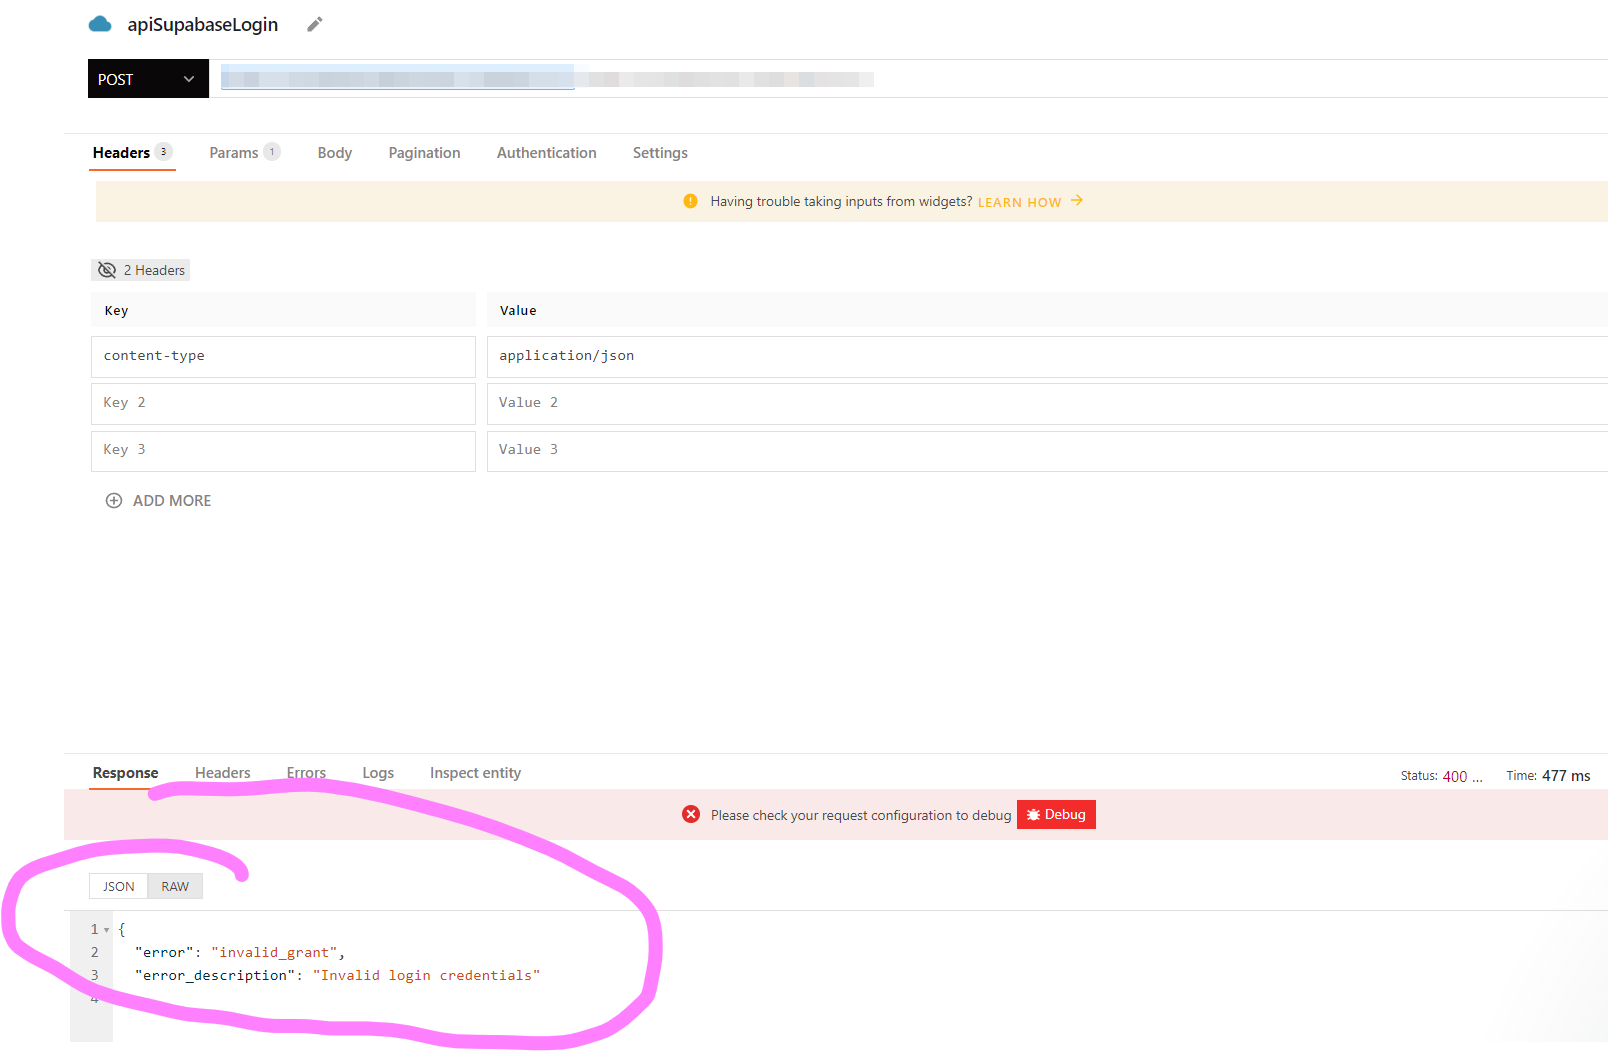Screen dimensions: 1608x1051
Task: View the Logs tab in the response panel
Action: 378,772
